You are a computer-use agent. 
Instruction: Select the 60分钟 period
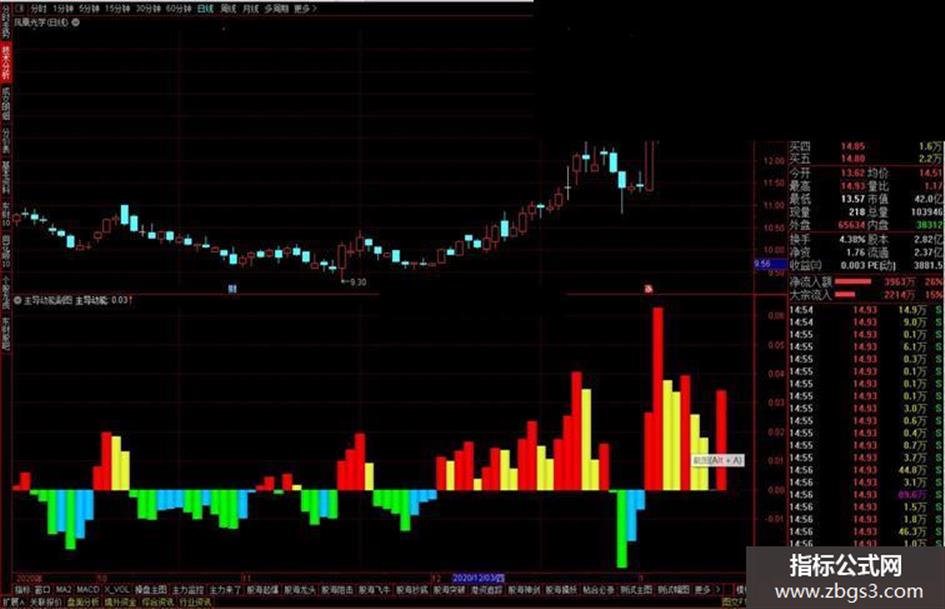click(x=178, y=9)
